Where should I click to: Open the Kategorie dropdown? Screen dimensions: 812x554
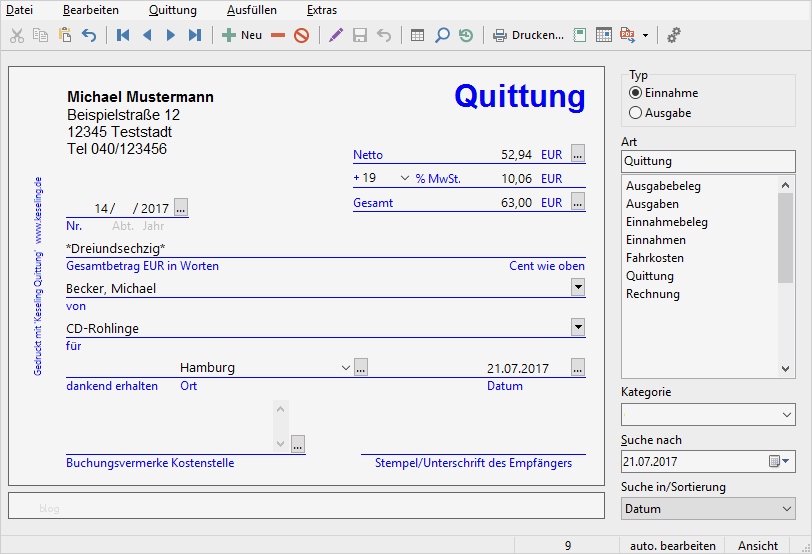pyautogui.click(x=787, y=415)
